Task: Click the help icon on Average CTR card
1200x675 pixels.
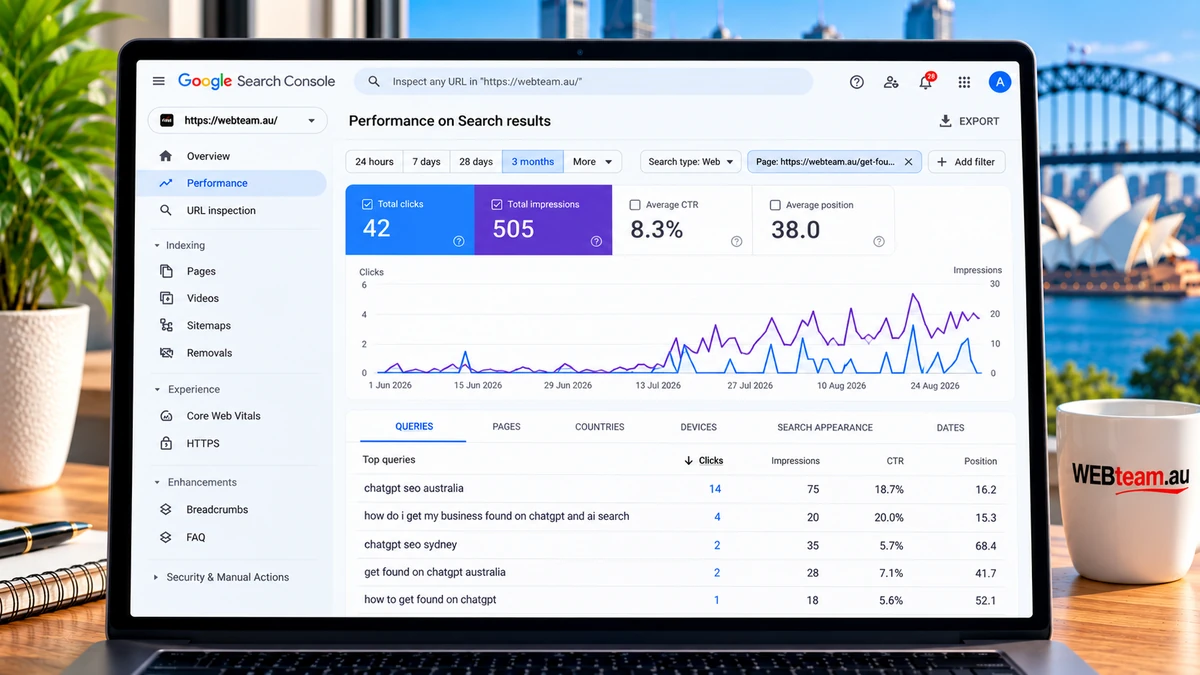Action: coord(737,241)
